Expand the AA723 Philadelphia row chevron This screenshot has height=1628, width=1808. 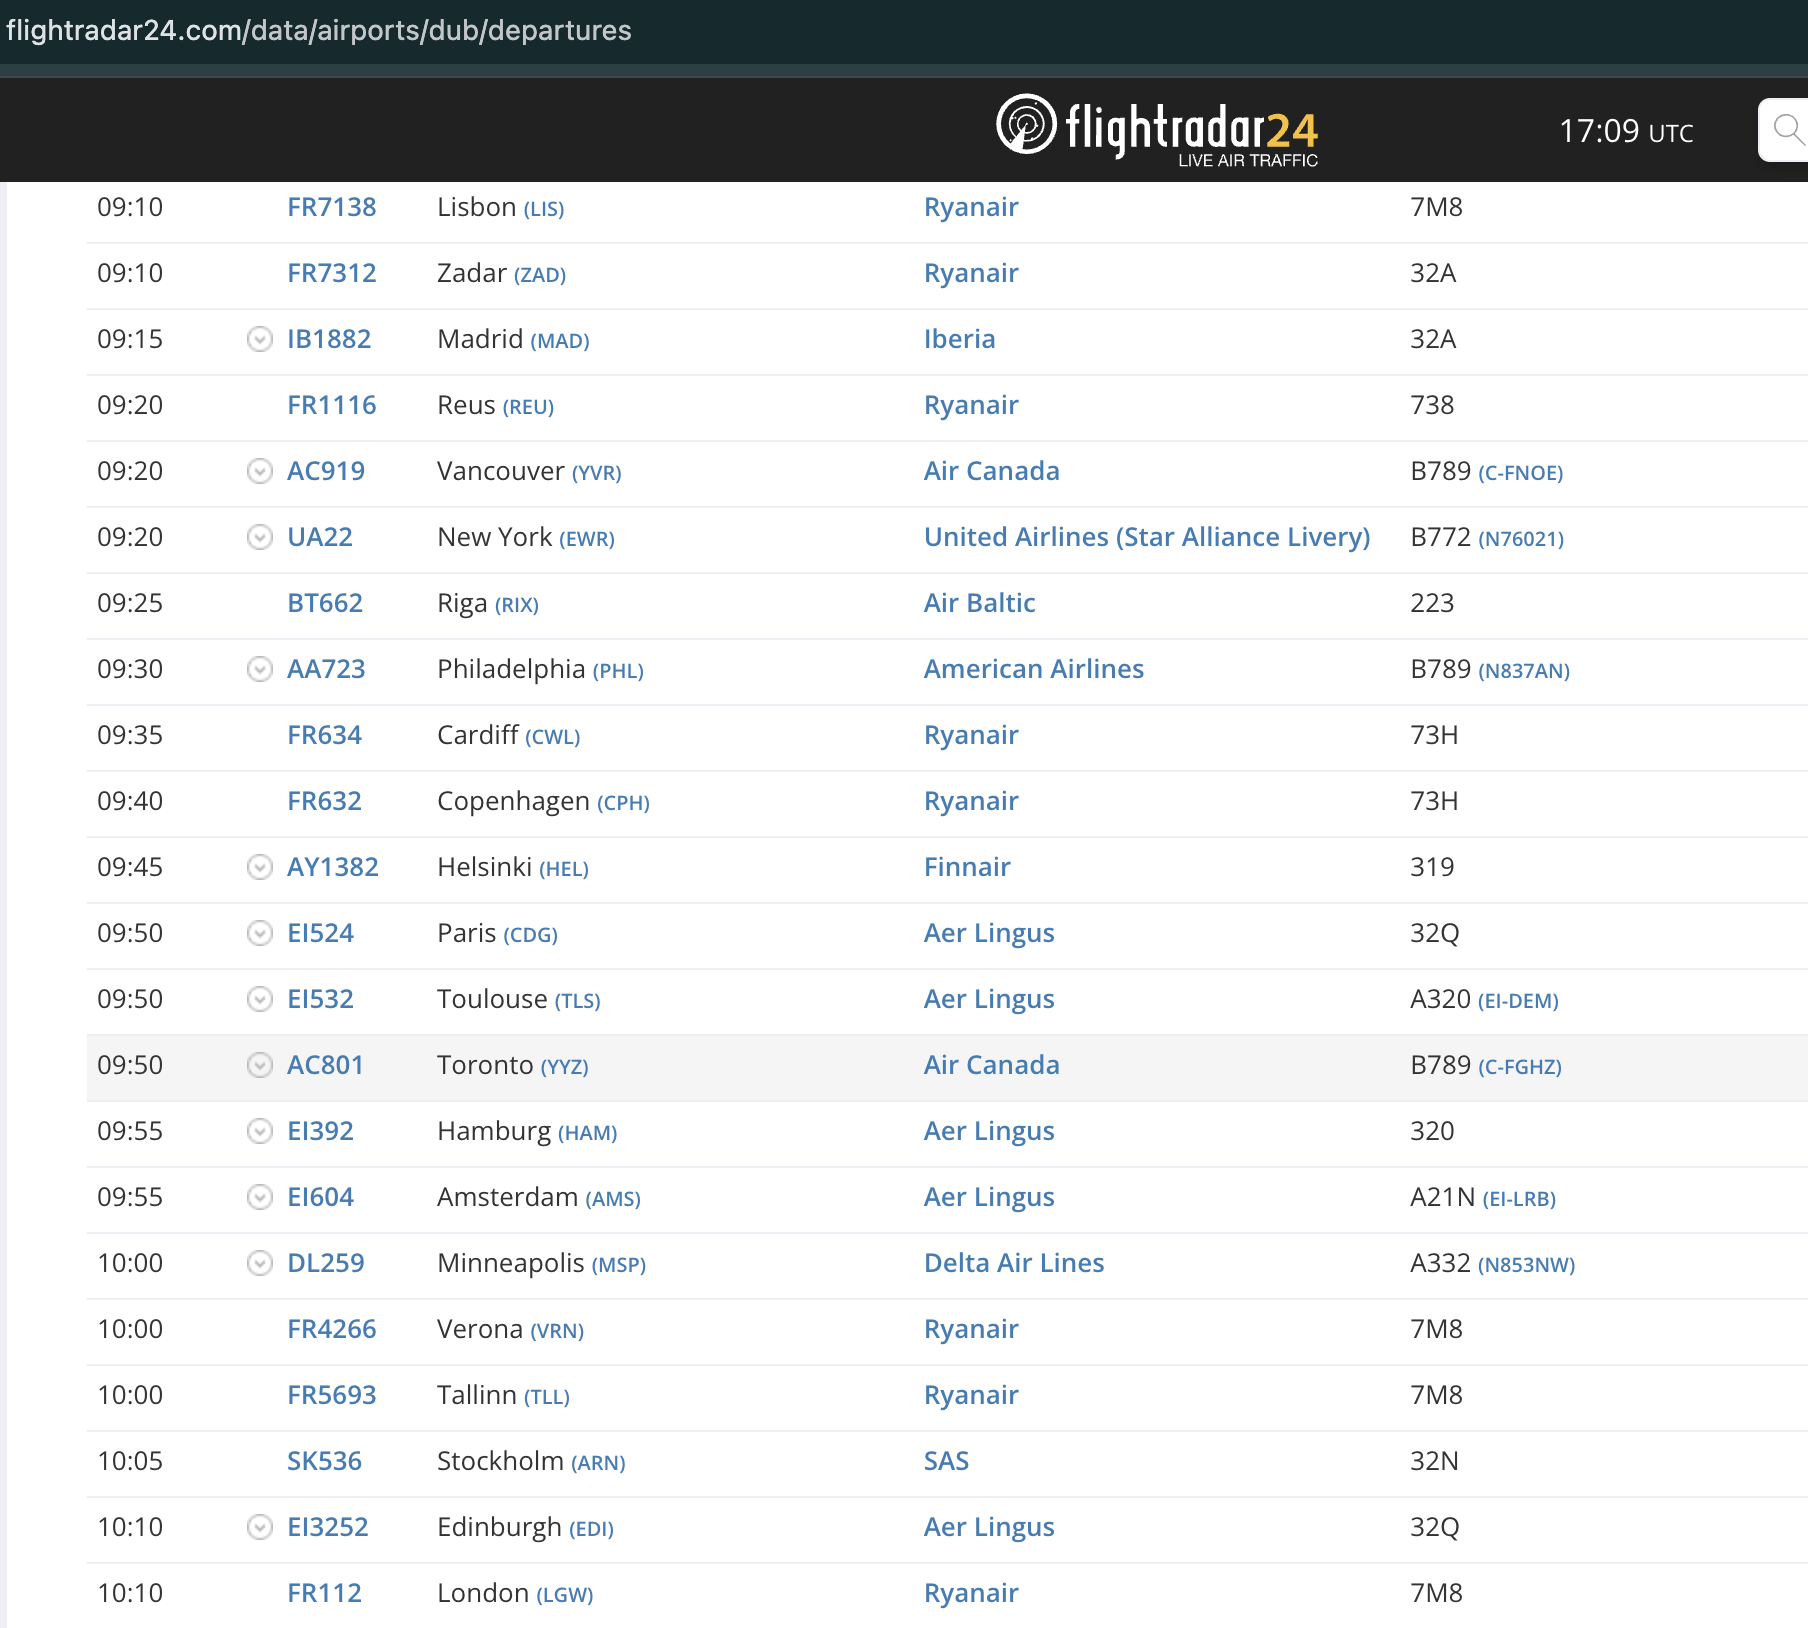(x=259, y=670)
